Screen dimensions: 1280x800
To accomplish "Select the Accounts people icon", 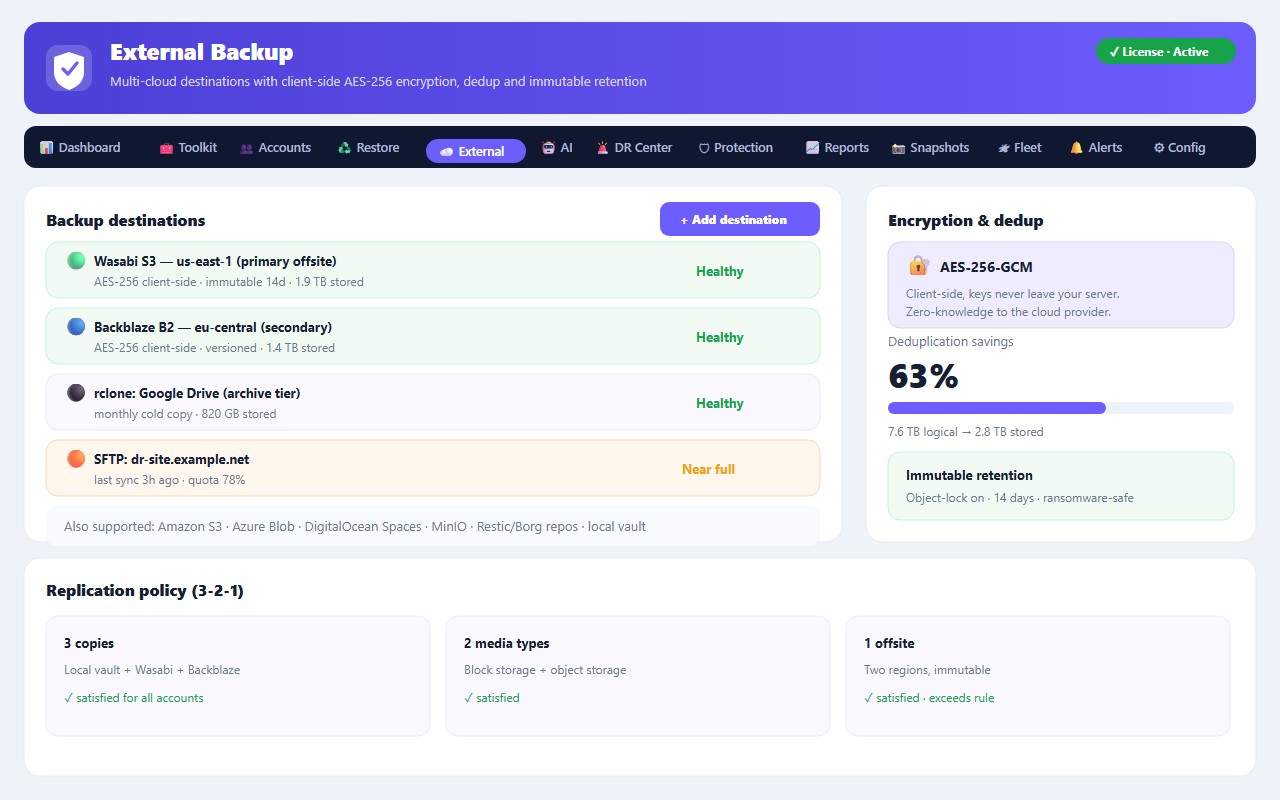I will (247, 148).
